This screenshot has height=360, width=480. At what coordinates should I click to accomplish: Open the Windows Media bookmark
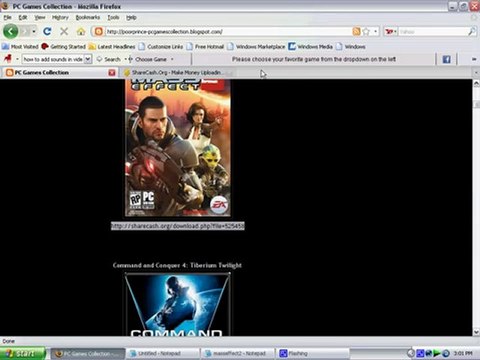coord(311,47)
